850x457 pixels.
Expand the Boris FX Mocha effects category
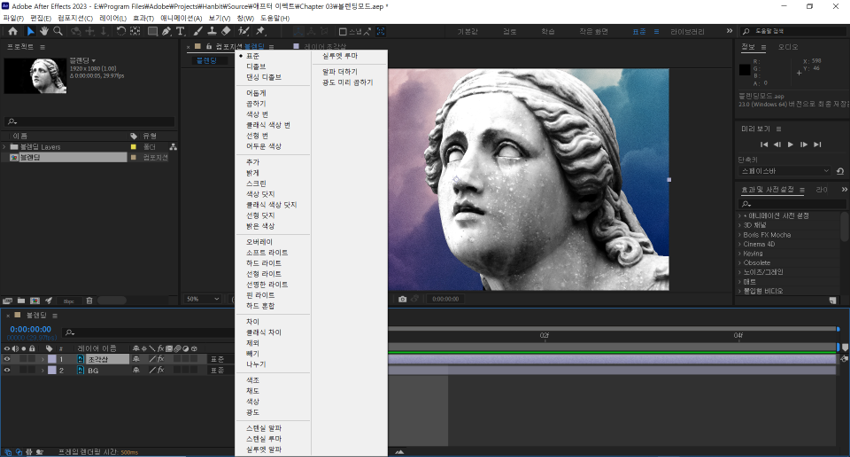[x=740, y=235]
